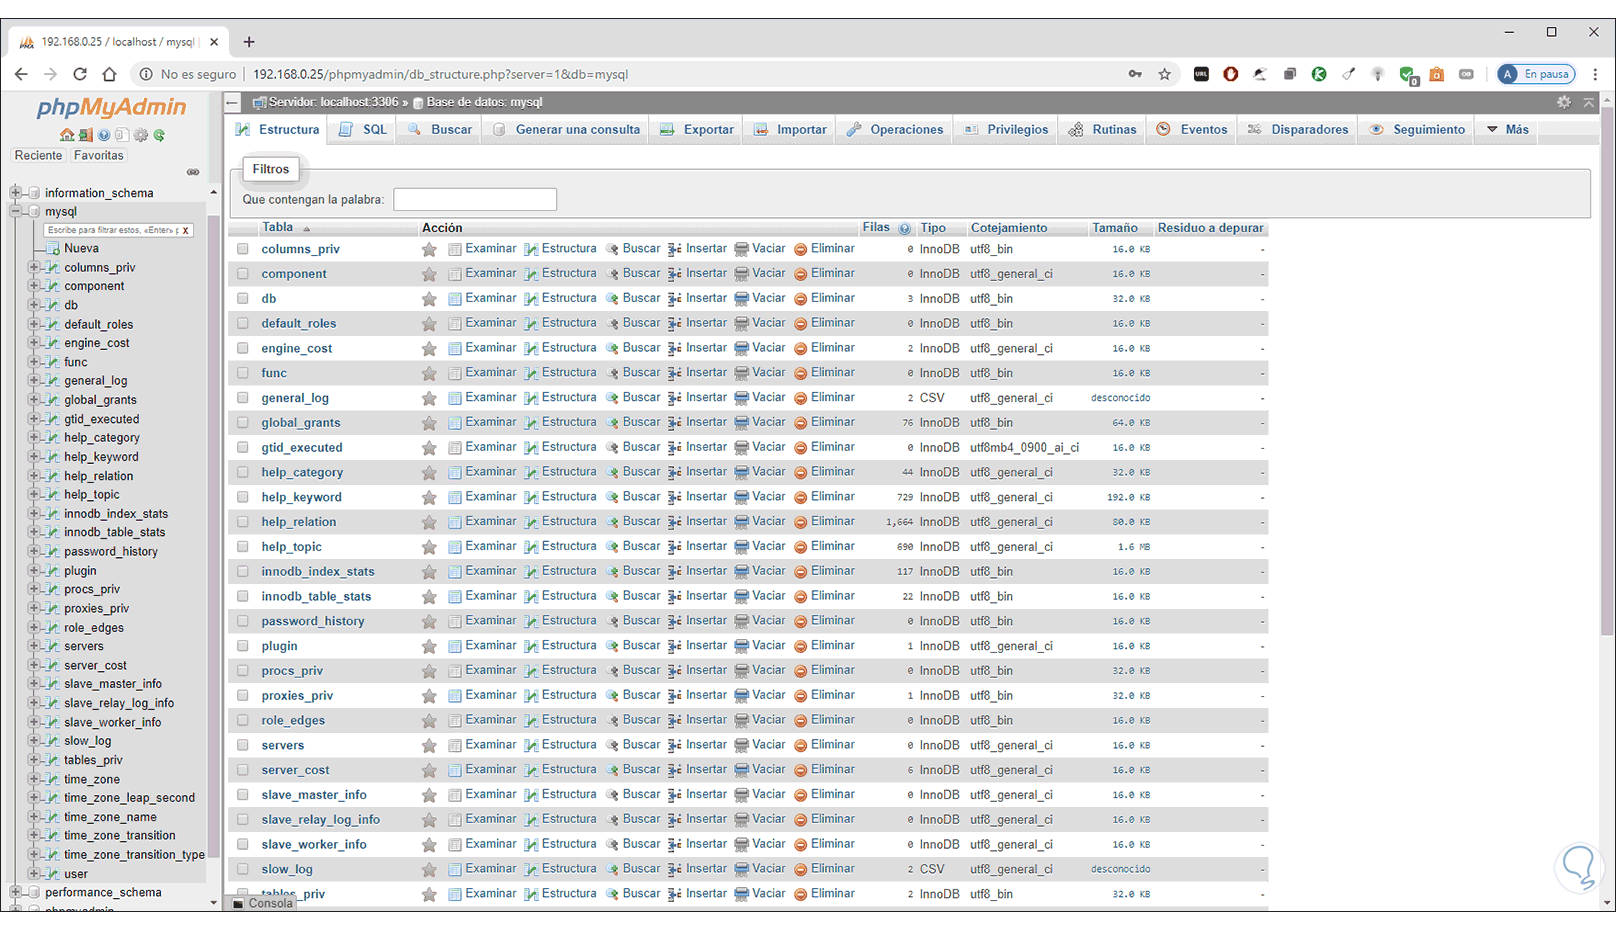Collapse the mysql database tree node
This screenshot has height=931, width=1616.
[15, 211]
